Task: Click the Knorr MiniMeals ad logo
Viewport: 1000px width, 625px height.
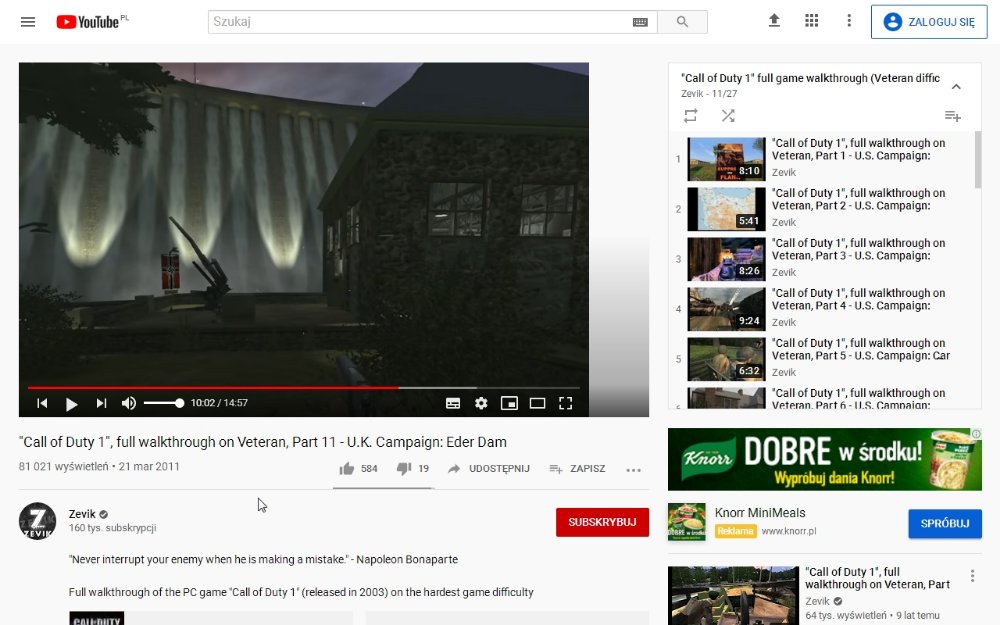Action: pos(687,522)
